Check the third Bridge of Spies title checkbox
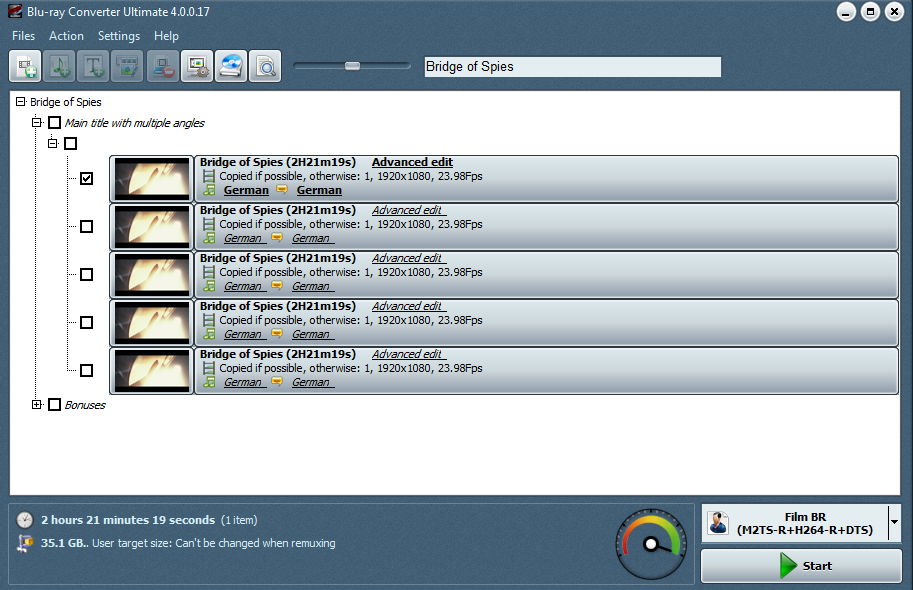Image resolution: width=913 pixels, height=590 pixels. 86,274
